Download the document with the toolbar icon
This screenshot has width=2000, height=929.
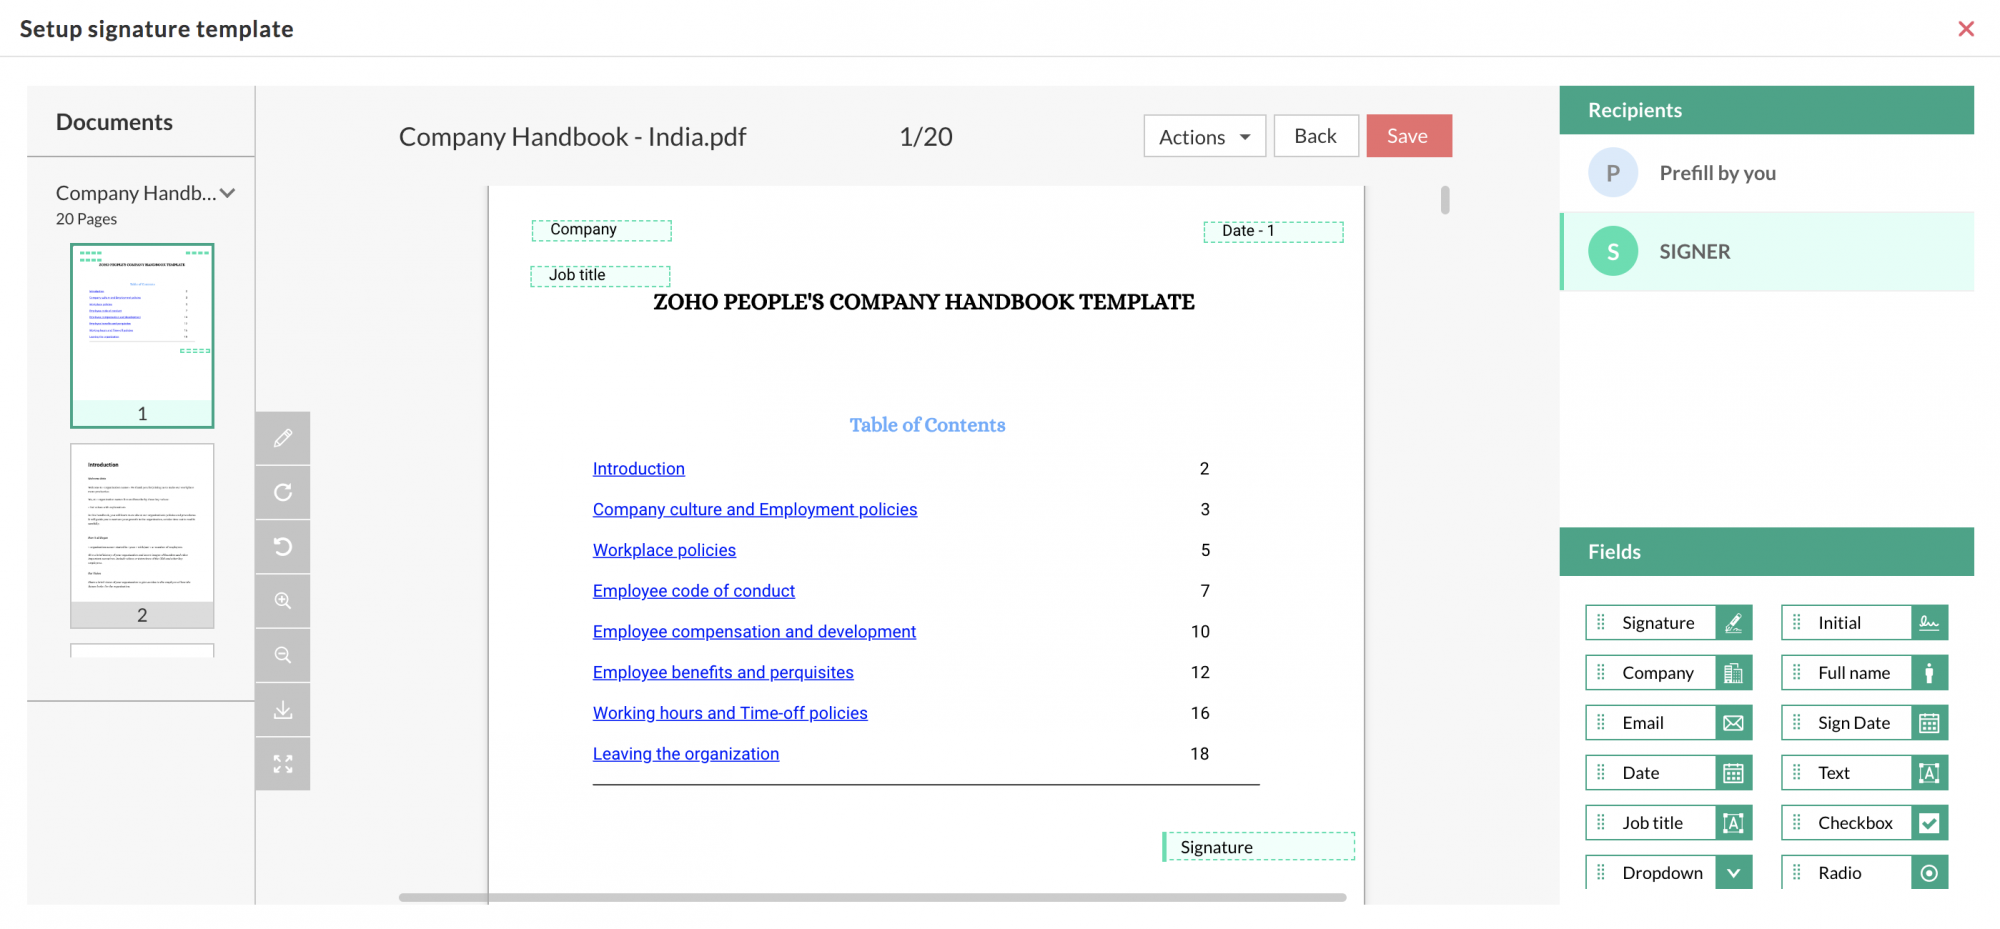(x=283, y=709)
